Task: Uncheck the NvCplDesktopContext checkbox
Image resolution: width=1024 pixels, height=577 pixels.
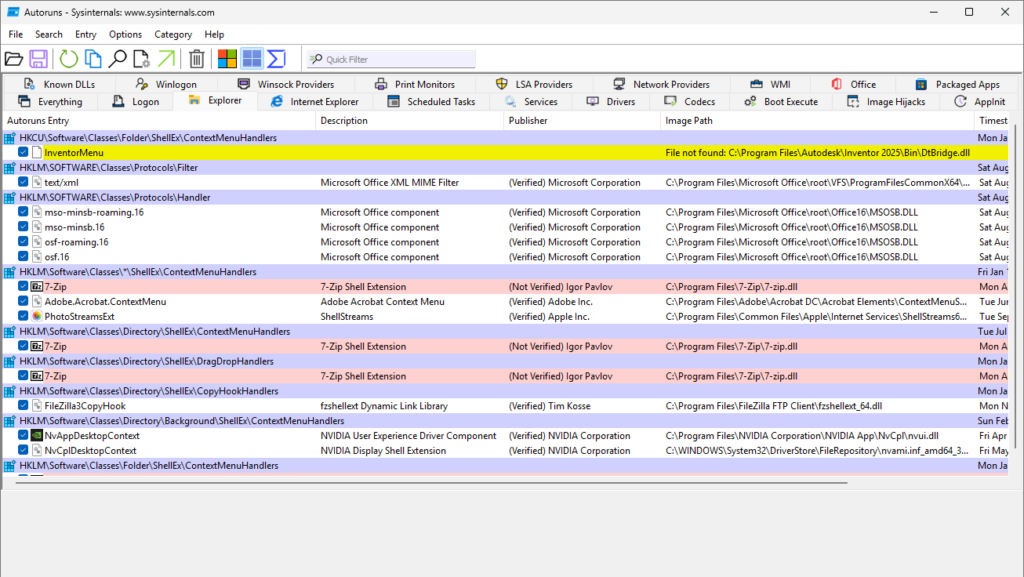Action: [23, 450]
